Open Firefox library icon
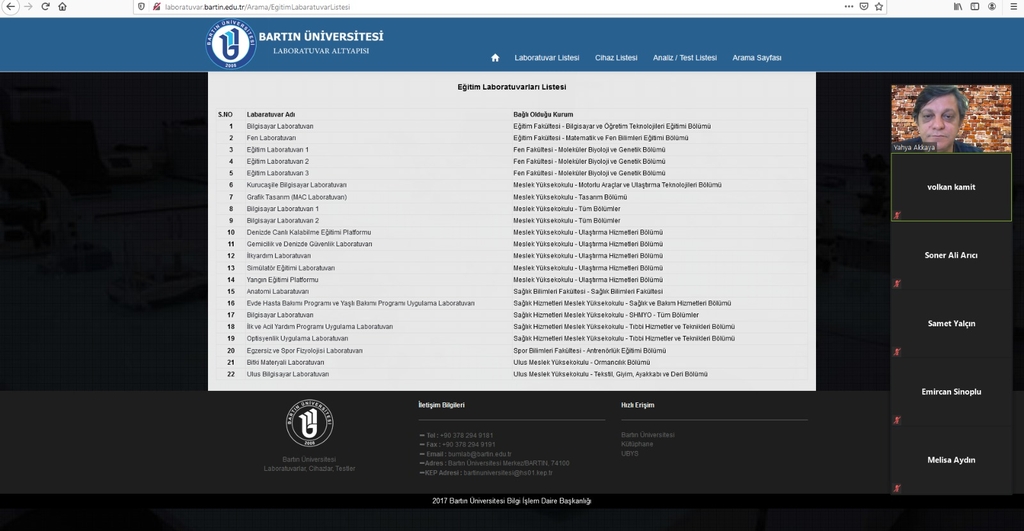 pos(958,6)
